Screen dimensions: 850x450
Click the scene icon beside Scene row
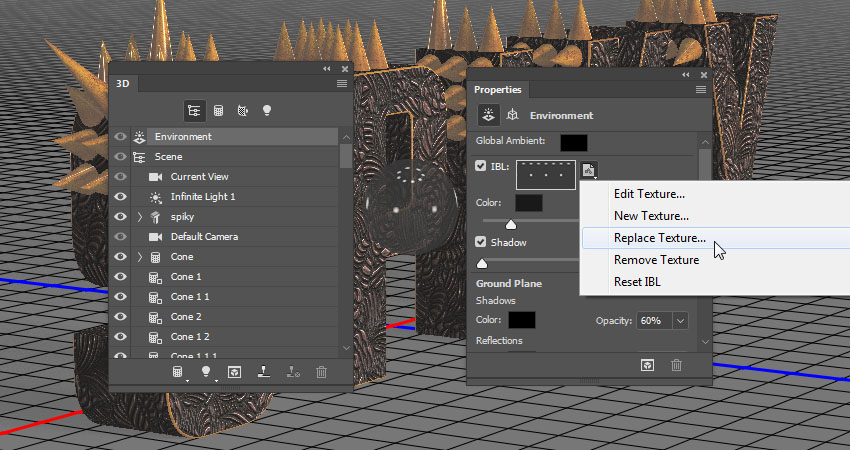coord(139,157)
